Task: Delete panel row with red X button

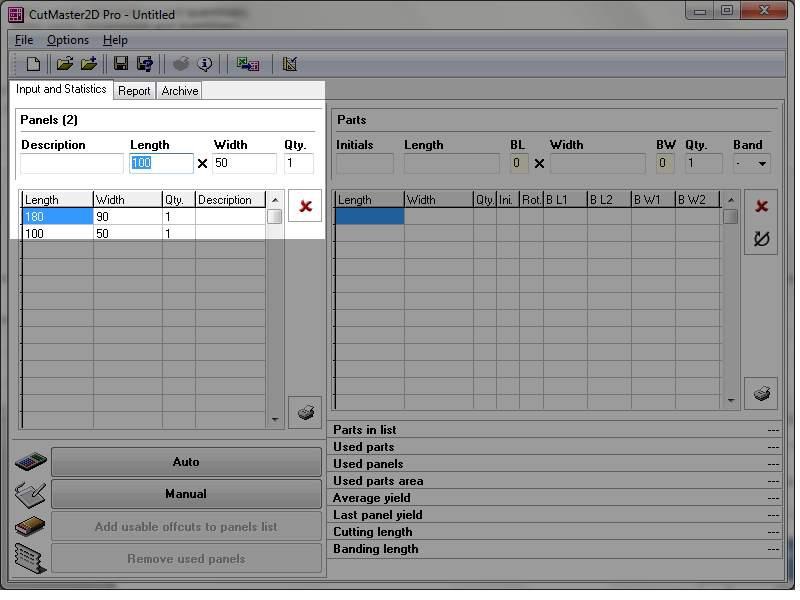Action: [x=305, y=206]
